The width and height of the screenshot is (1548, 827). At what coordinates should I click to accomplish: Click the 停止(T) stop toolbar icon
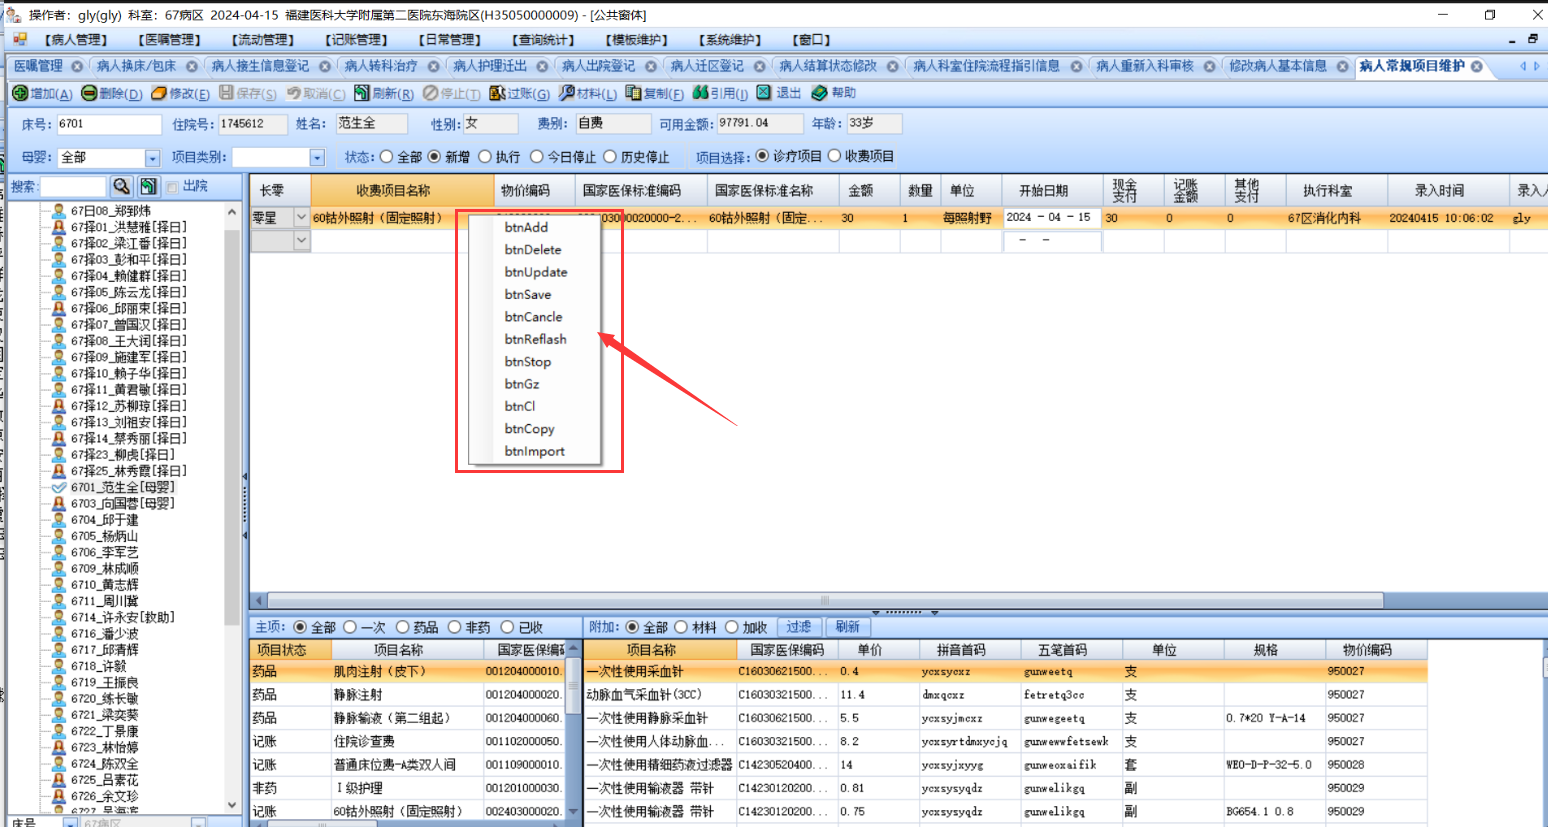[x=431, y=93]
